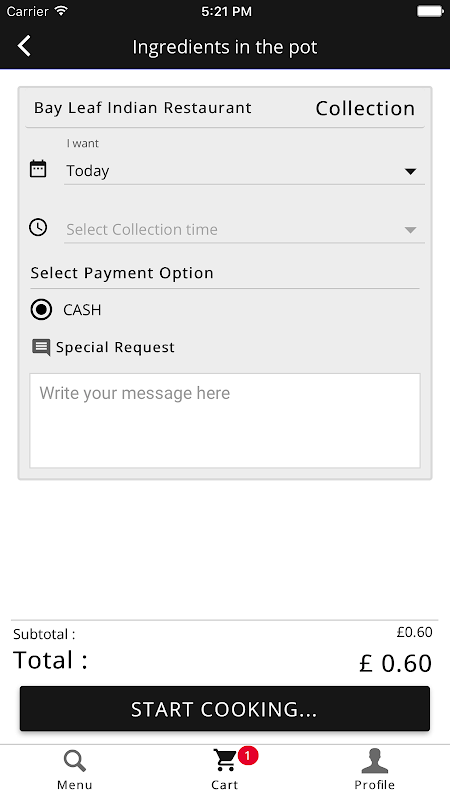The width and height of the screenshot is (450, 800).
Task: Open the Profile person icon
Action: tap(374, 761)
